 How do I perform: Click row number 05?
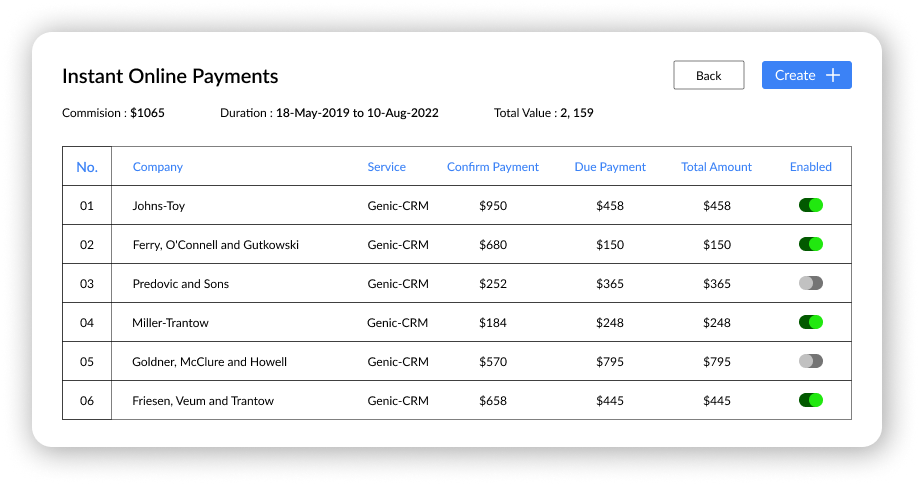click(x=87, y=362)
